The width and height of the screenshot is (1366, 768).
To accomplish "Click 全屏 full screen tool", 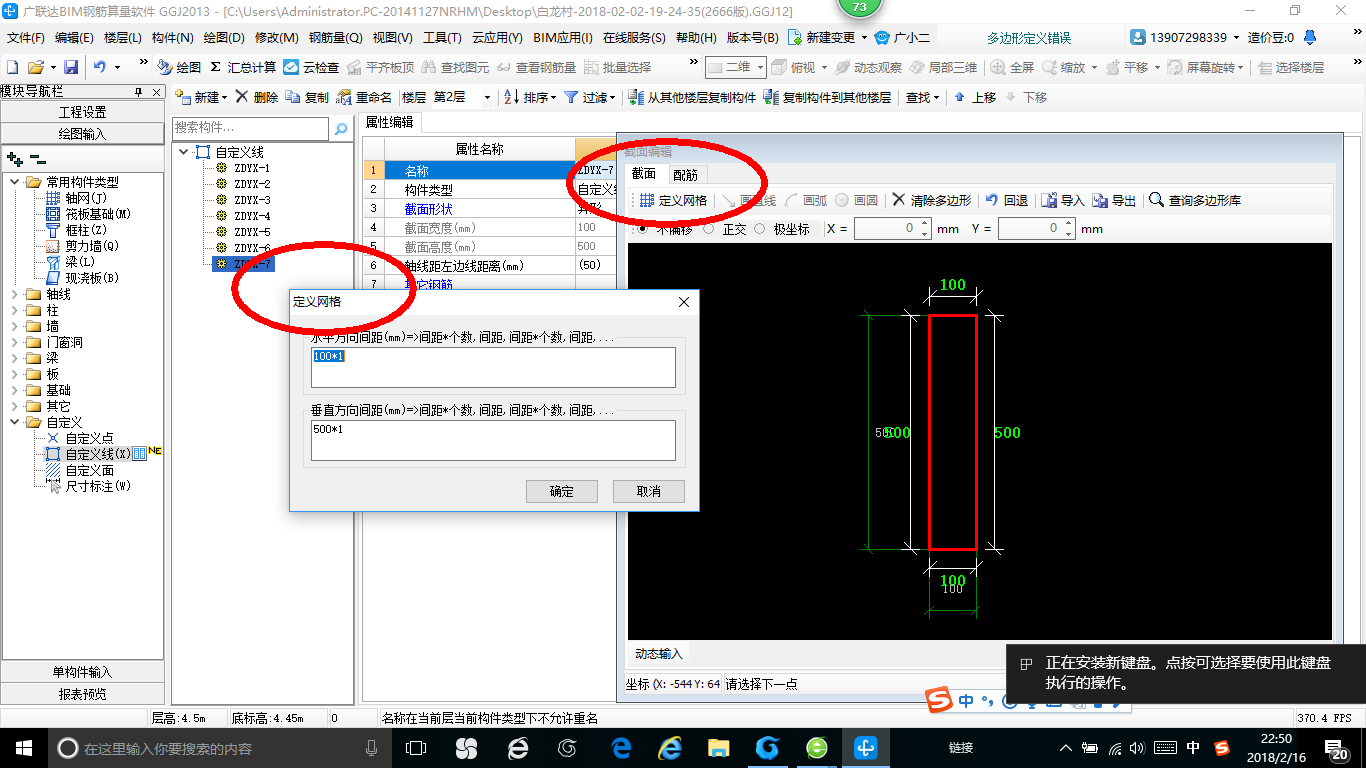I will [1012, 67].
